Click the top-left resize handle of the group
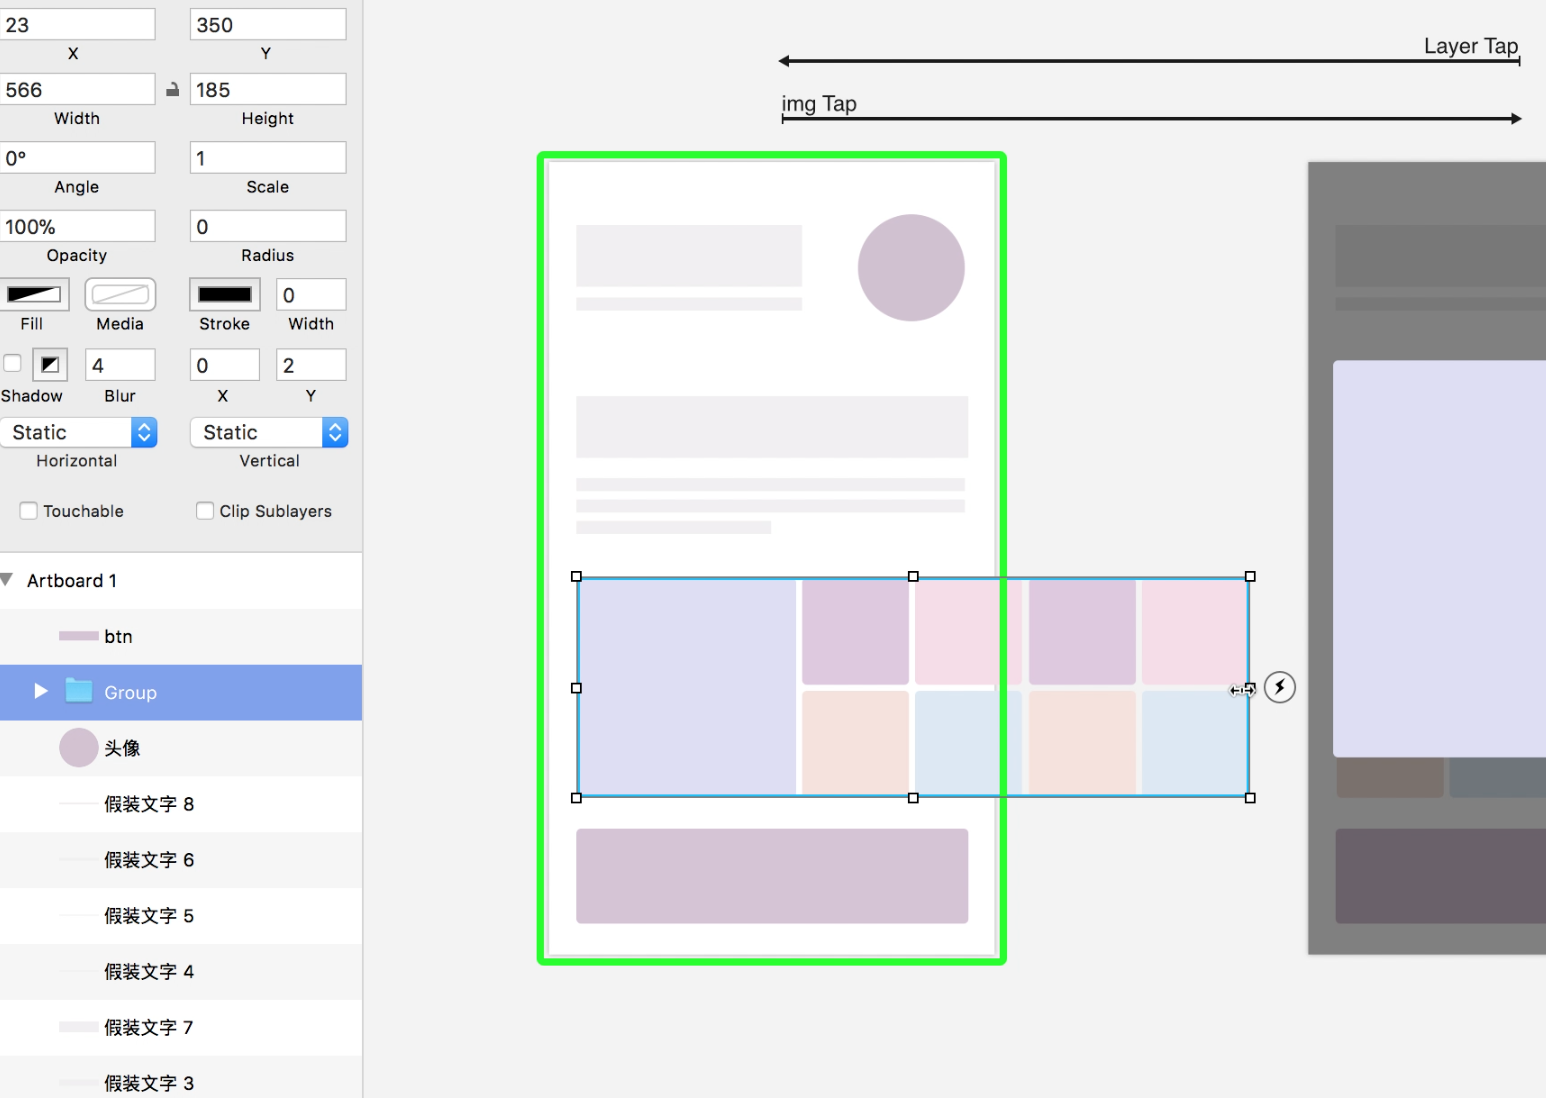 pos(576,577)
